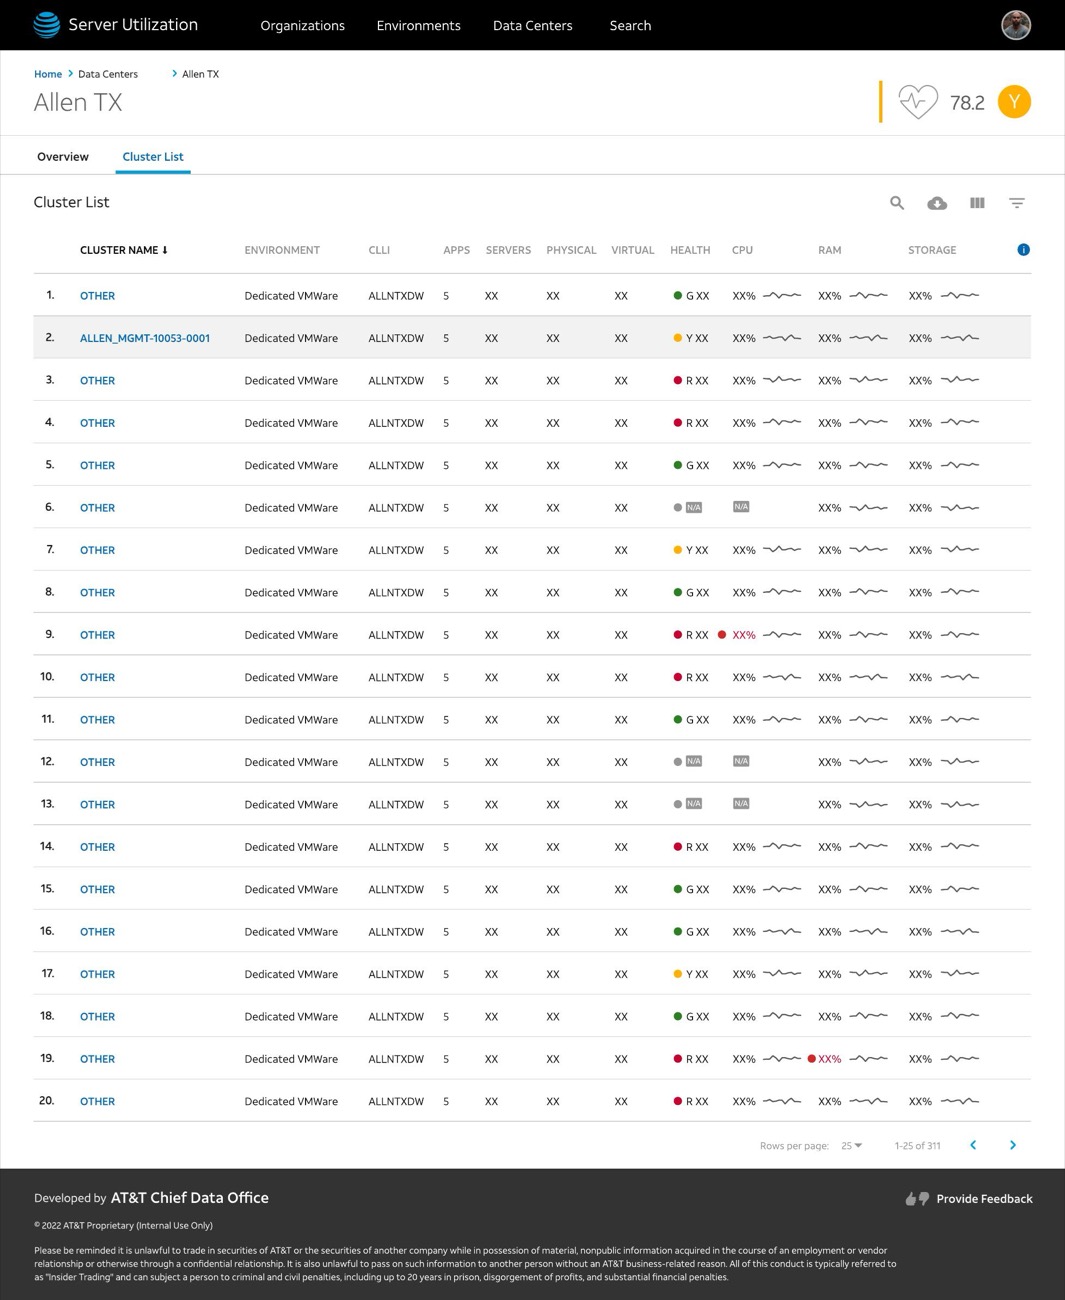Sort by CPU column header

point(742,250)
